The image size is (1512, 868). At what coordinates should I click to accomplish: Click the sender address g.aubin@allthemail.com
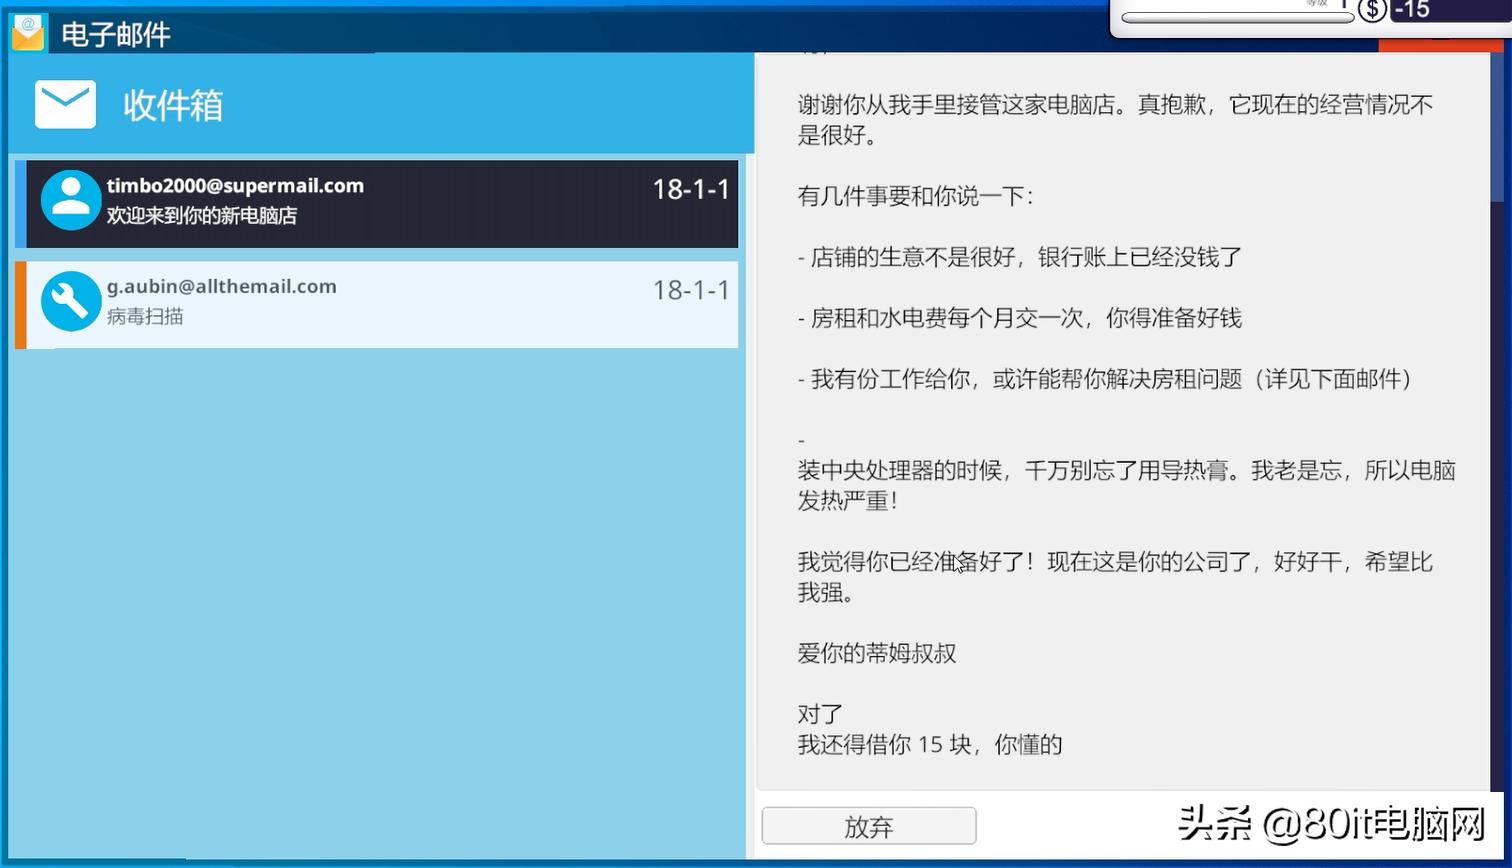(222, 286)
